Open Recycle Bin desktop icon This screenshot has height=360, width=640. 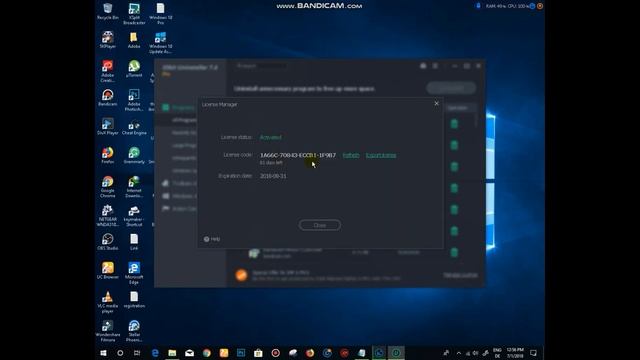(108, 11)
